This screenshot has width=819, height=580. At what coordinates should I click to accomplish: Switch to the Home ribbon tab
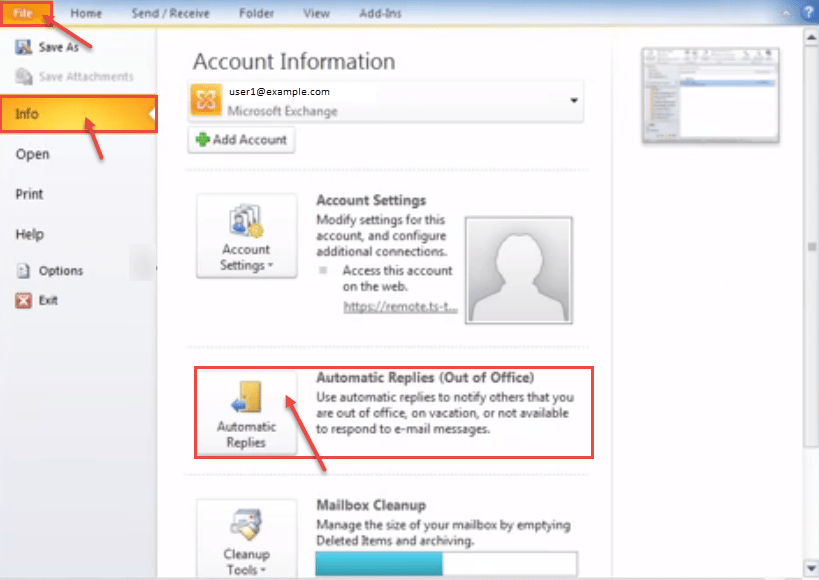coord(86,13)
